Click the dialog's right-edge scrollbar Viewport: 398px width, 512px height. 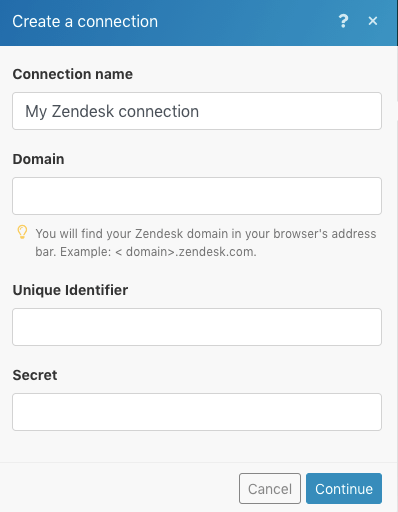(397, 73)
